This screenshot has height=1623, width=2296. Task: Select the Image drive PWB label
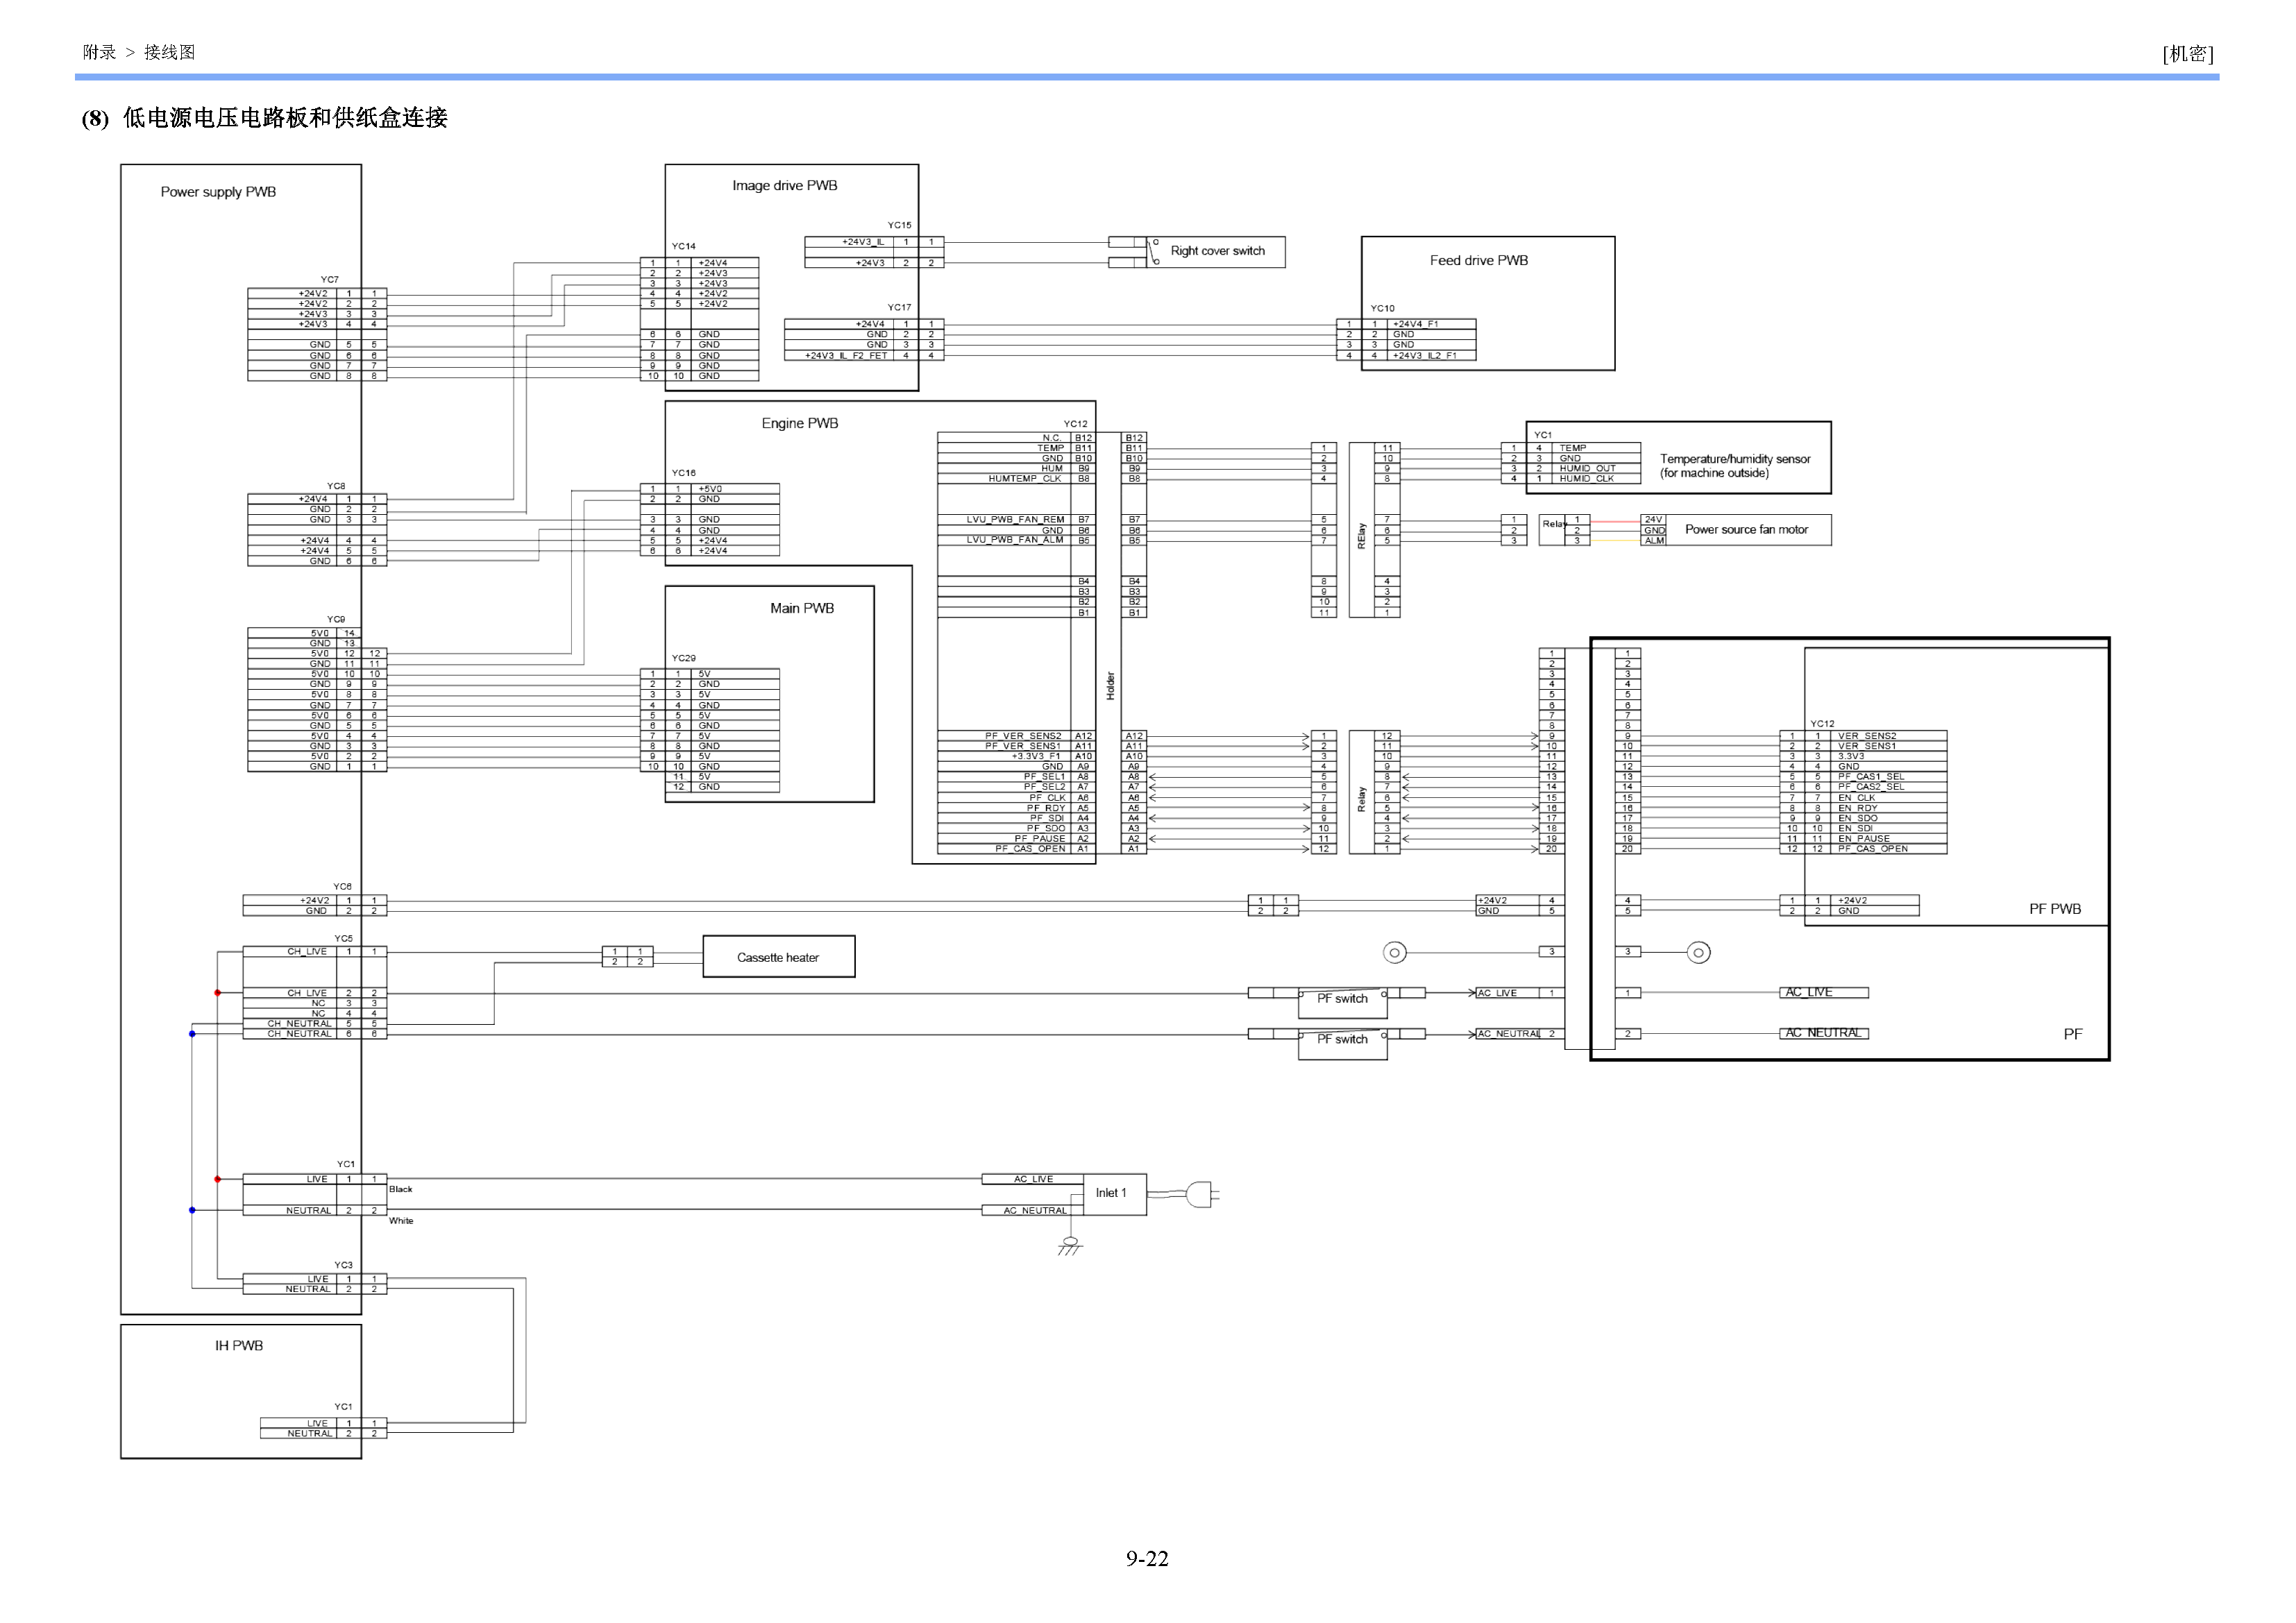coord(785,185)
